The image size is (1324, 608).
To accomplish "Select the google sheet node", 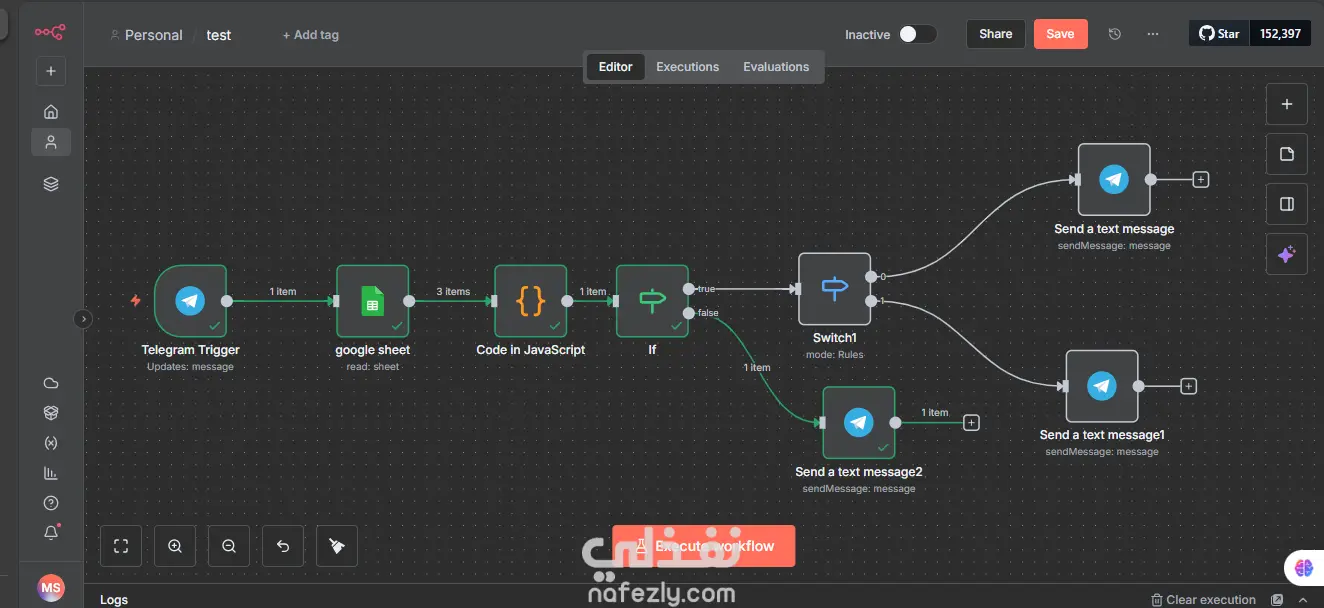I will click(x=372, y=301).
